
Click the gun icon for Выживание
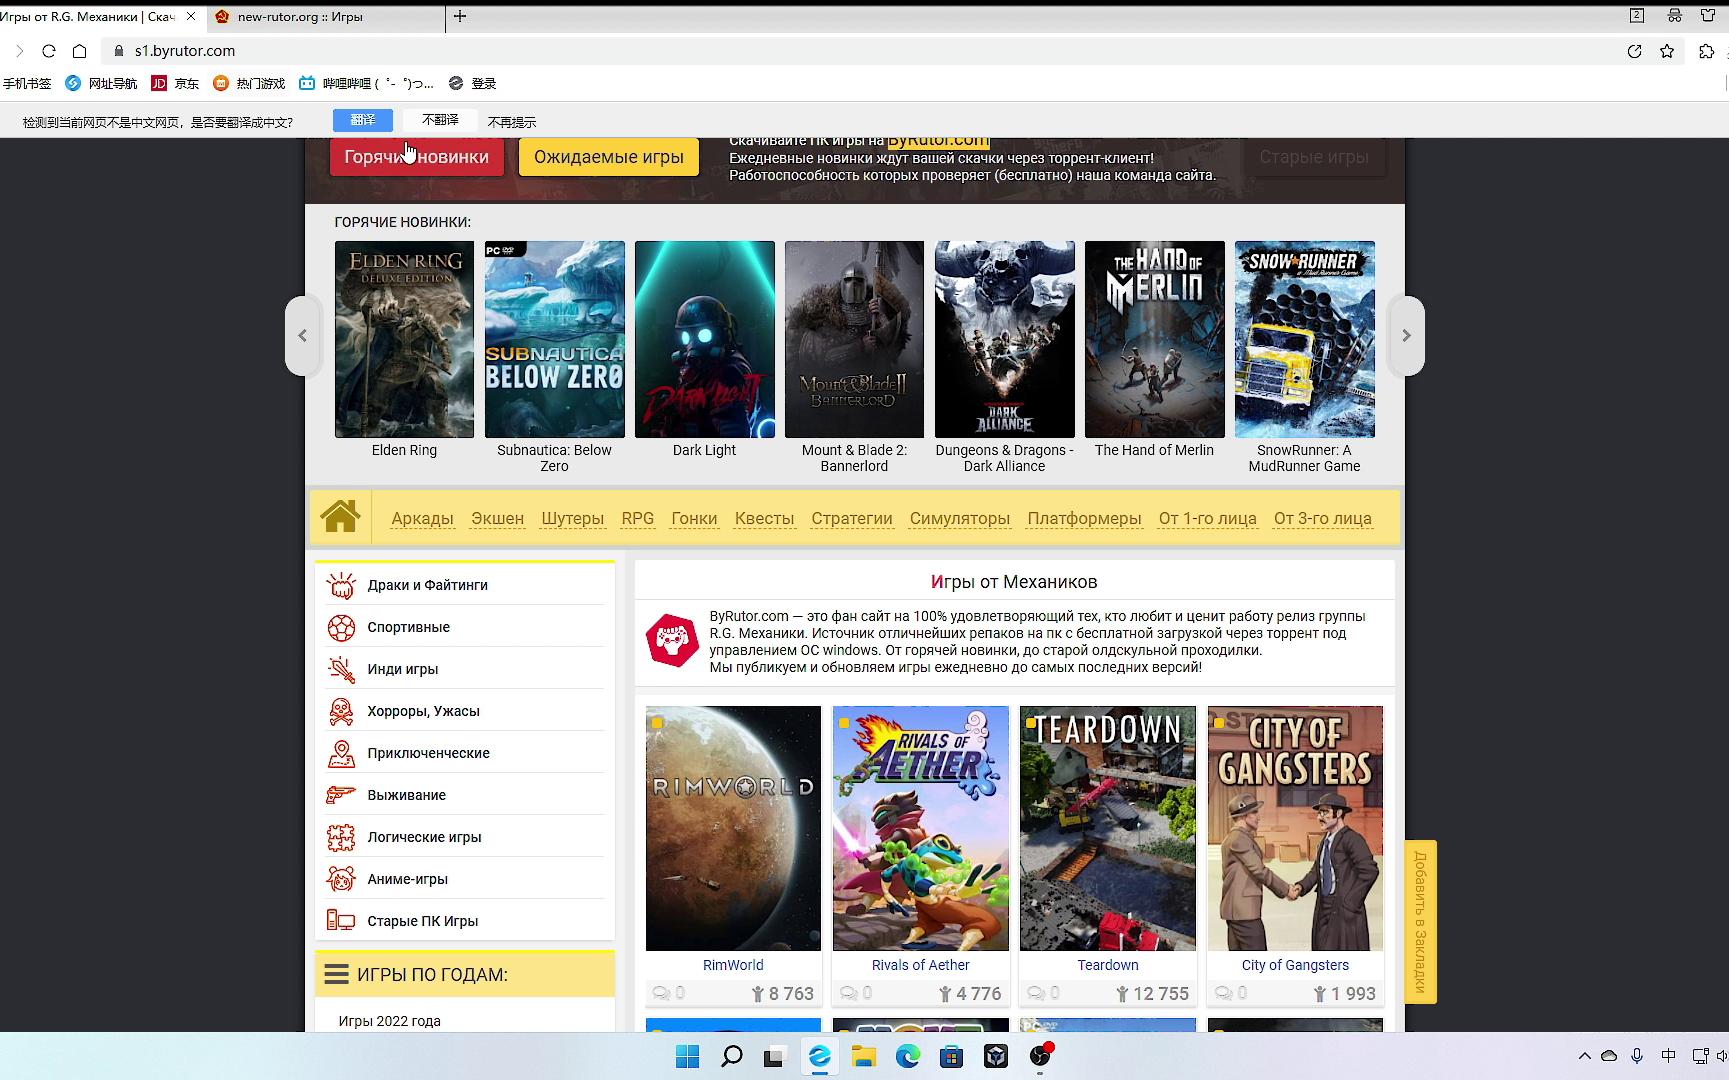341,795
